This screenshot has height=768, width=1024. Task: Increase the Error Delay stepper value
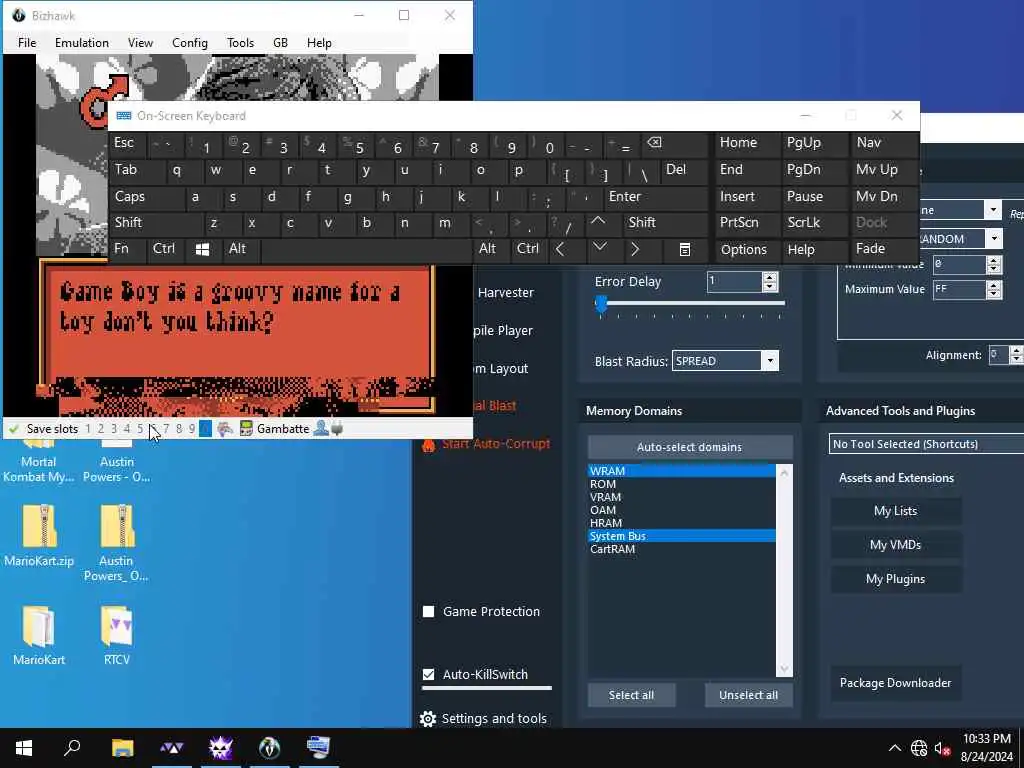tap(770, 278)
